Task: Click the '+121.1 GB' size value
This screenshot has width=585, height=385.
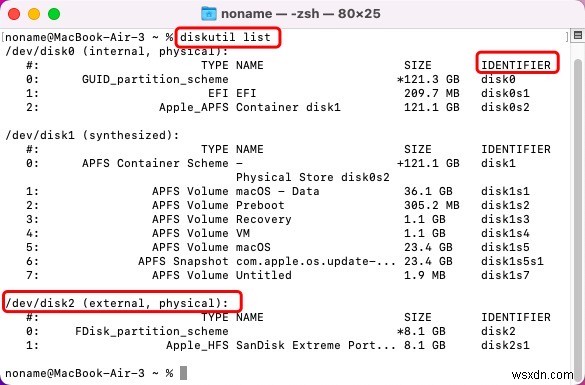Action: pos(428,163)
